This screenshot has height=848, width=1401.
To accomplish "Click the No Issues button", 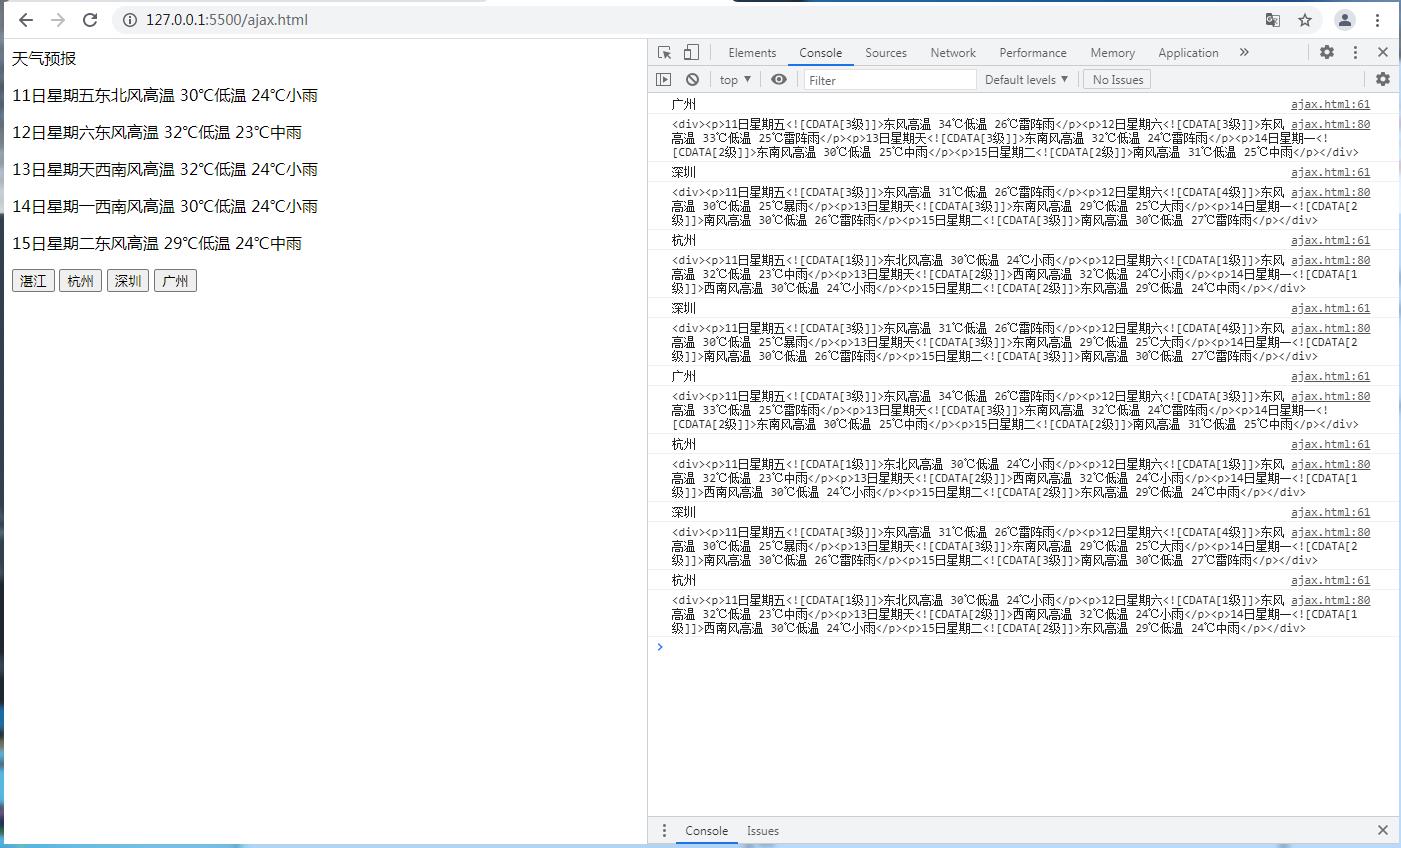I will [x=1117, y=80].
